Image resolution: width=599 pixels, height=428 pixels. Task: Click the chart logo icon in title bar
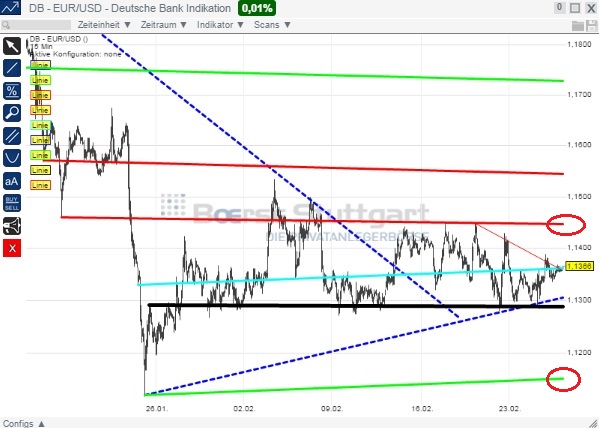pyautogui.click(x=10, y=7)
